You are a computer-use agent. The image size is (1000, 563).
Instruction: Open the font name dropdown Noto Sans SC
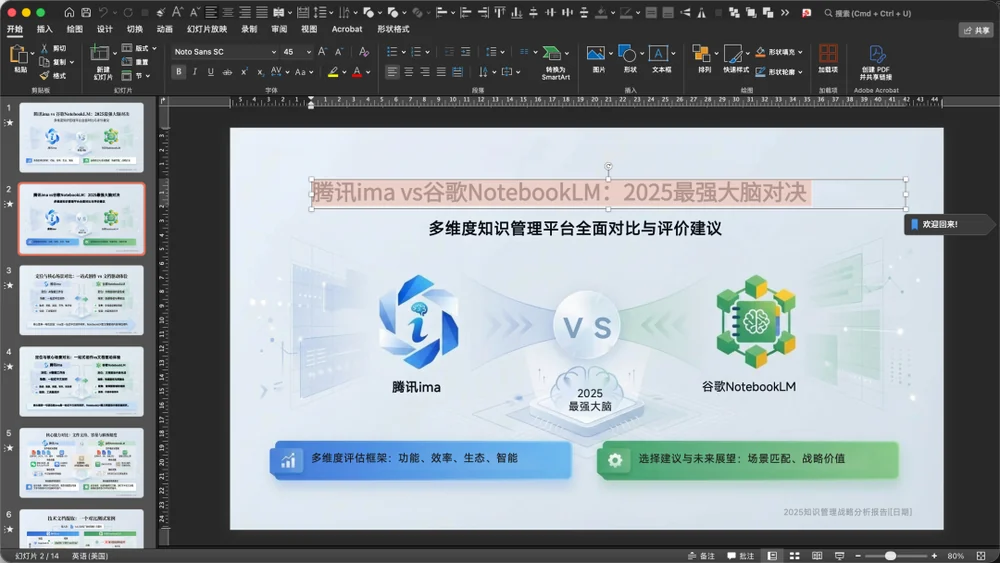click(274, 52)
